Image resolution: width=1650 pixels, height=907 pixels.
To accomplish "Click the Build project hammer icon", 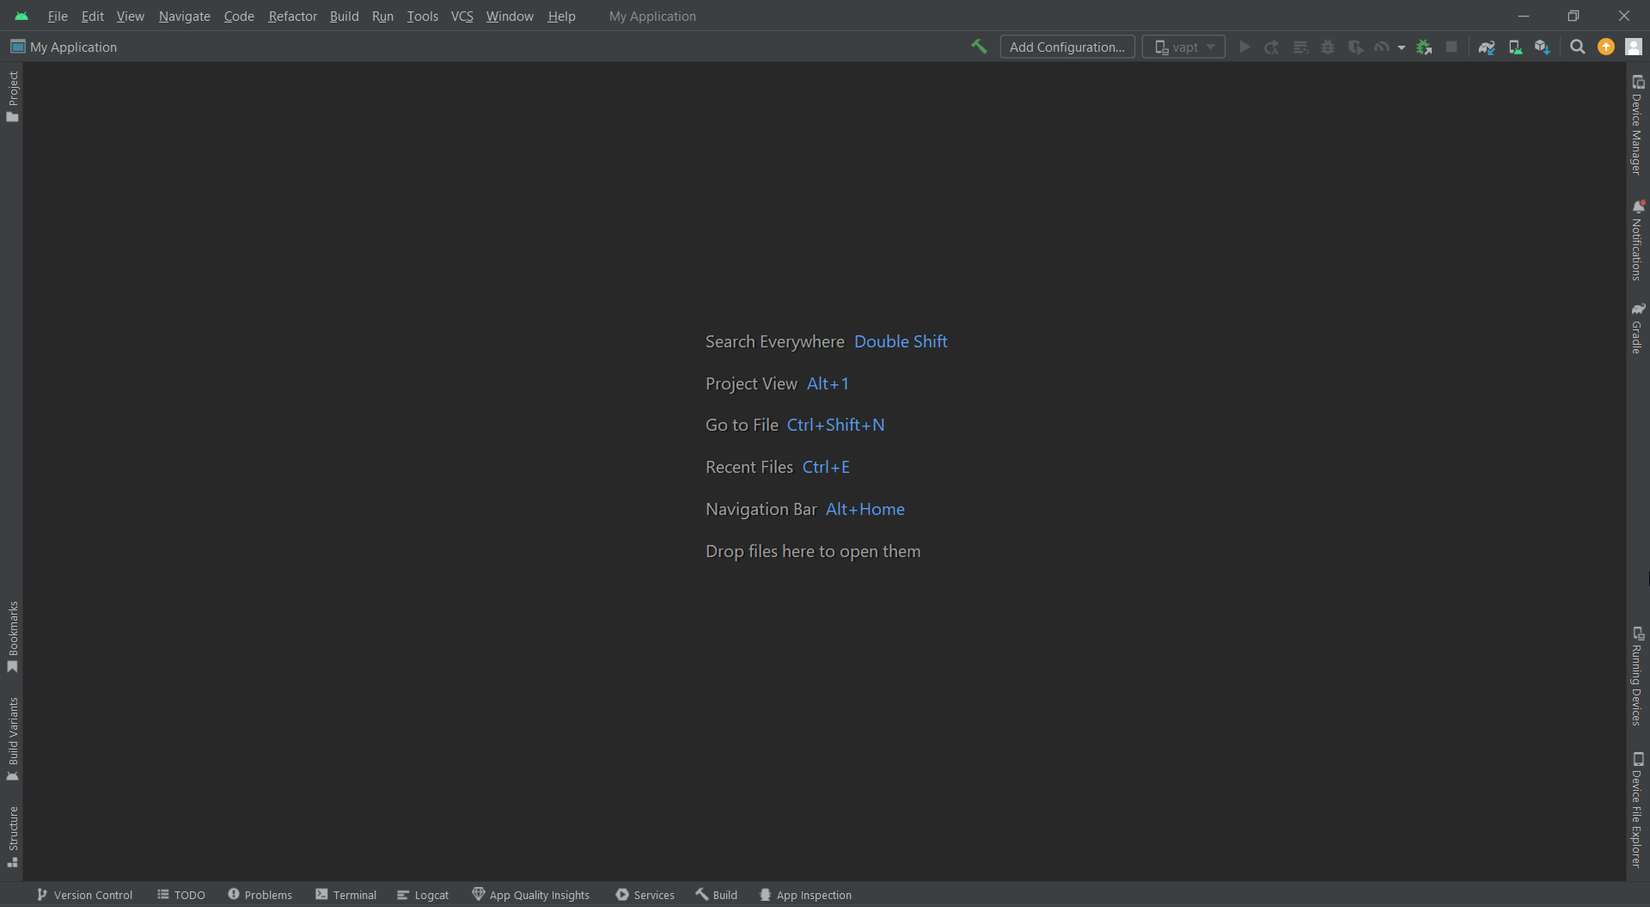I will click(979, 46).
